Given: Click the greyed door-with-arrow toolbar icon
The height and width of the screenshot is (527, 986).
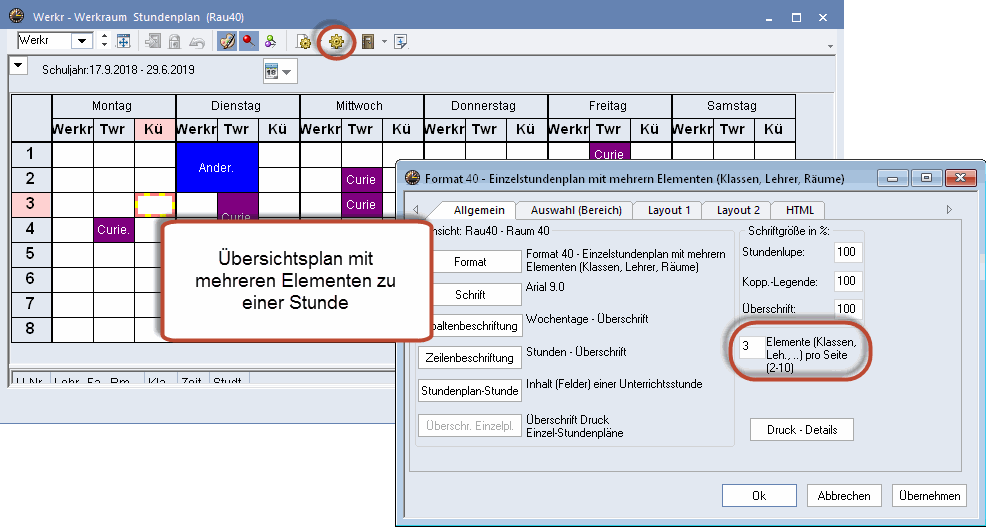Looking at the screenshot, I should pyautogui.click(x=152, y=42).
